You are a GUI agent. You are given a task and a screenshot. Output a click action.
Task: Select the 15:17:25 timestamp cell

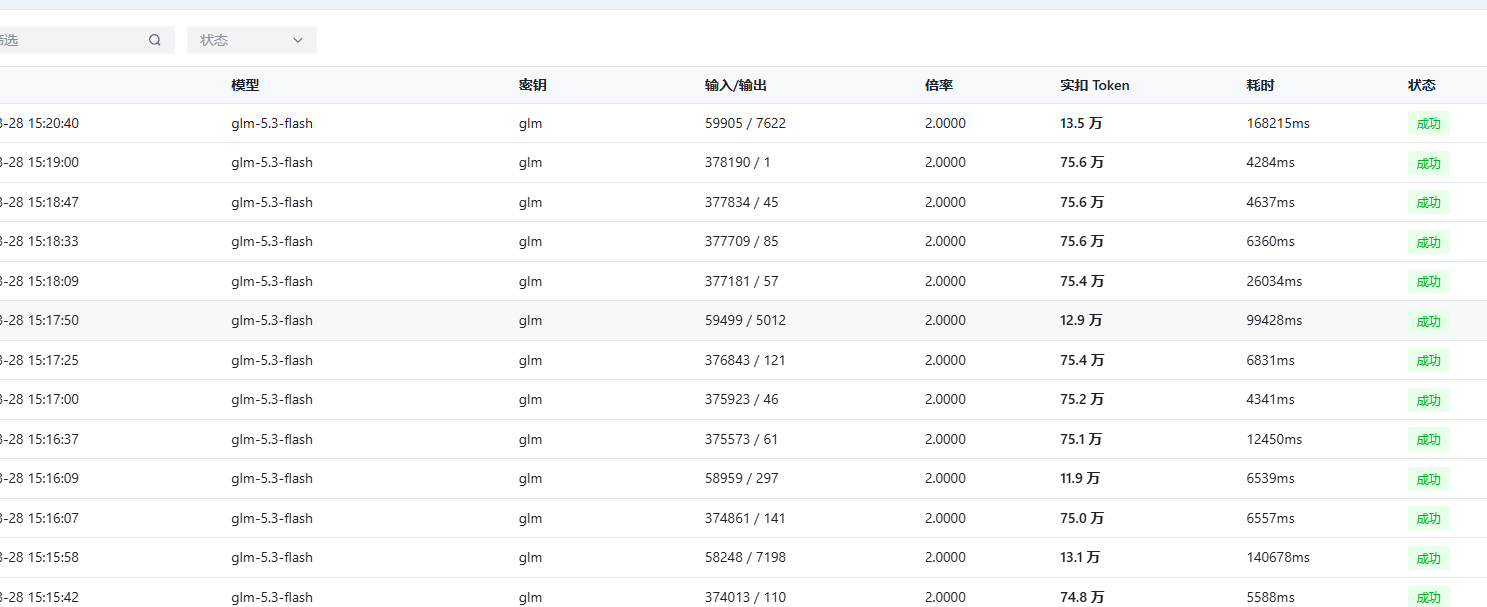point(39,360)
